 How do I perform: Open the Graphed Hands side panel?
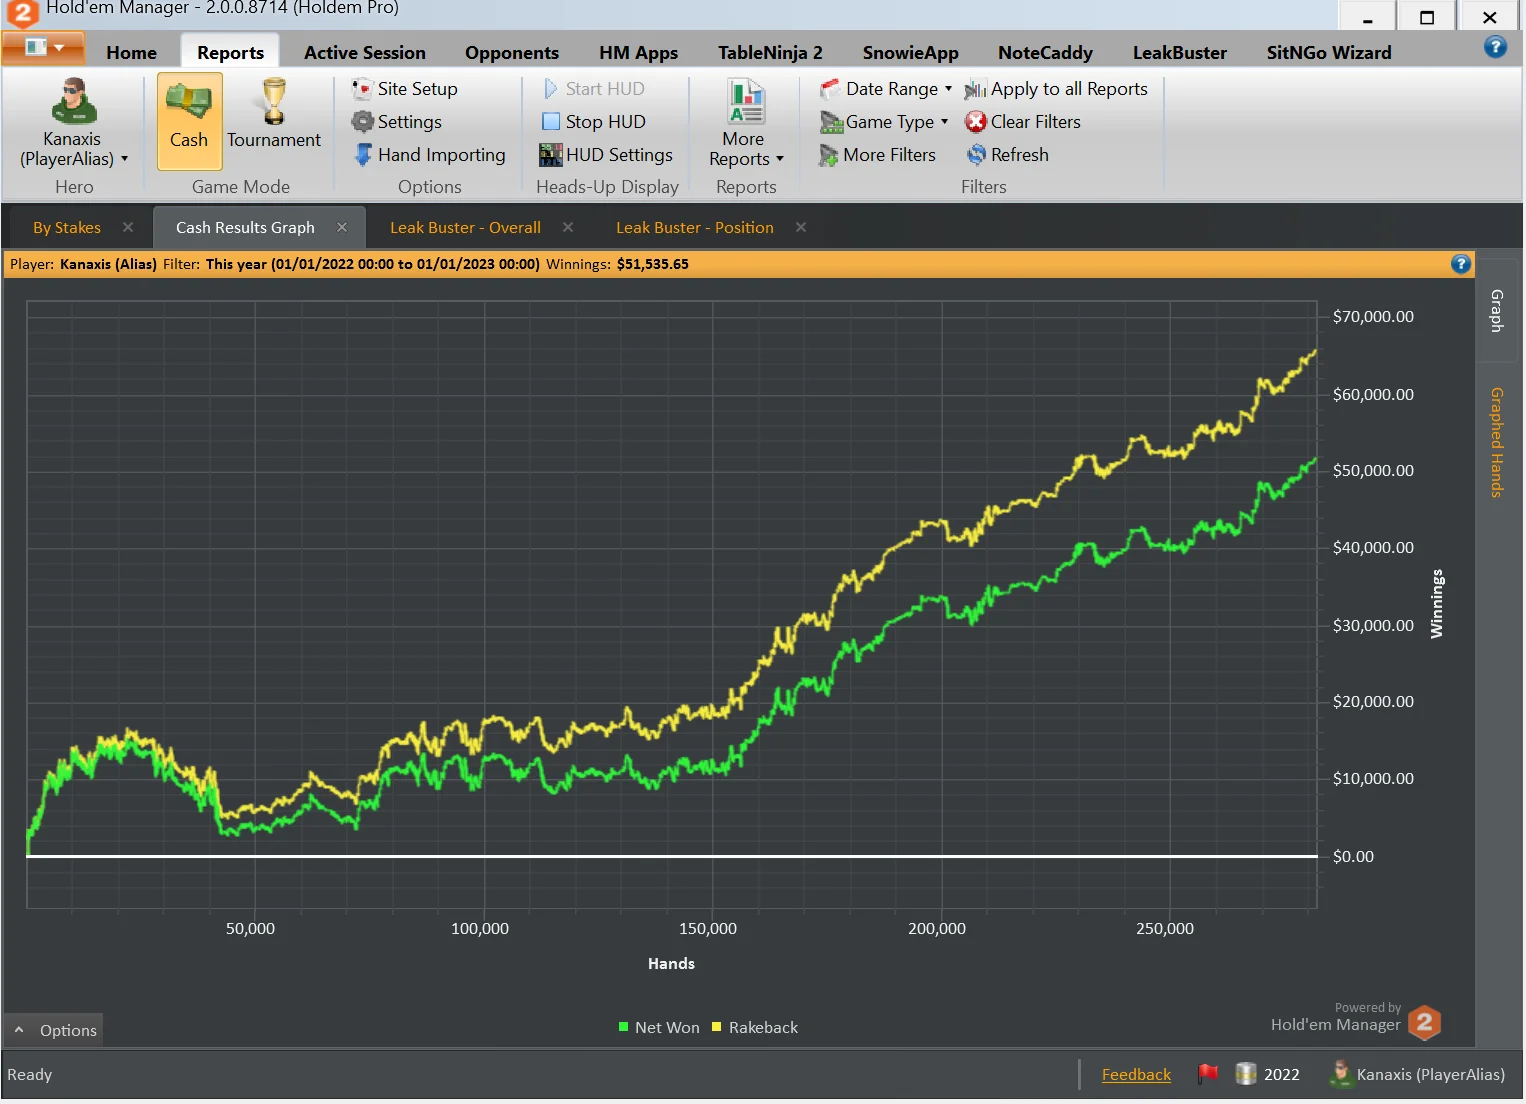click(1497, 442)
